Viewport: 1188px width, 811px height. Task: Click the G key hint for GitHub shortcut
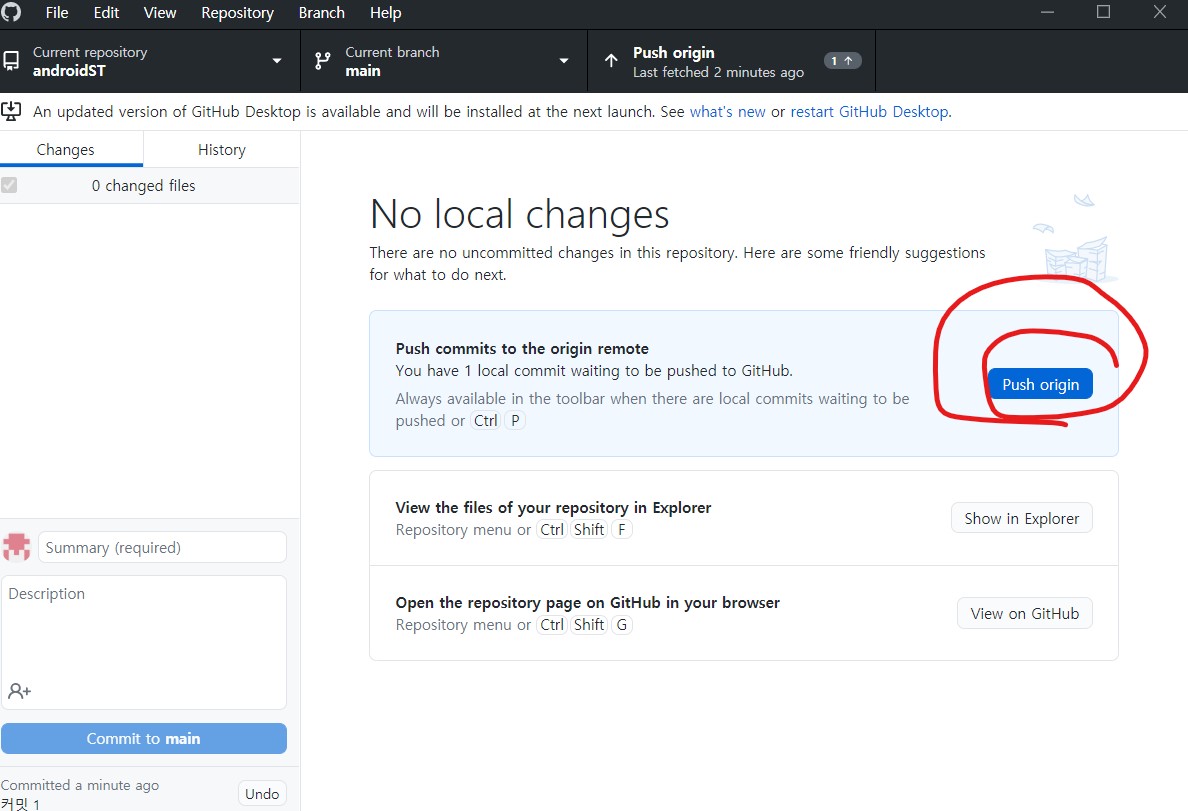pos(621,625)
